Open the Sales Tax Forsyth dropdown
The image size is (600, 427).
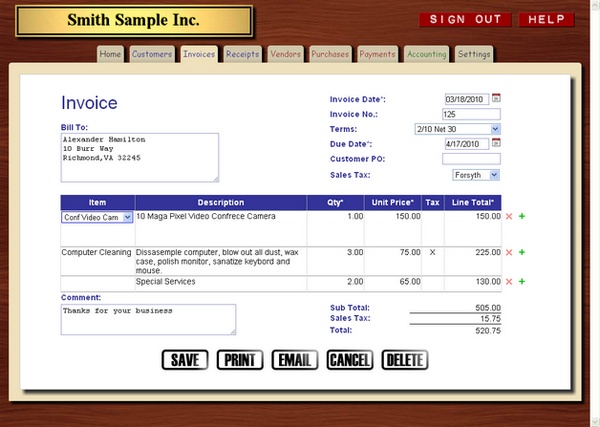pos(476,175)
